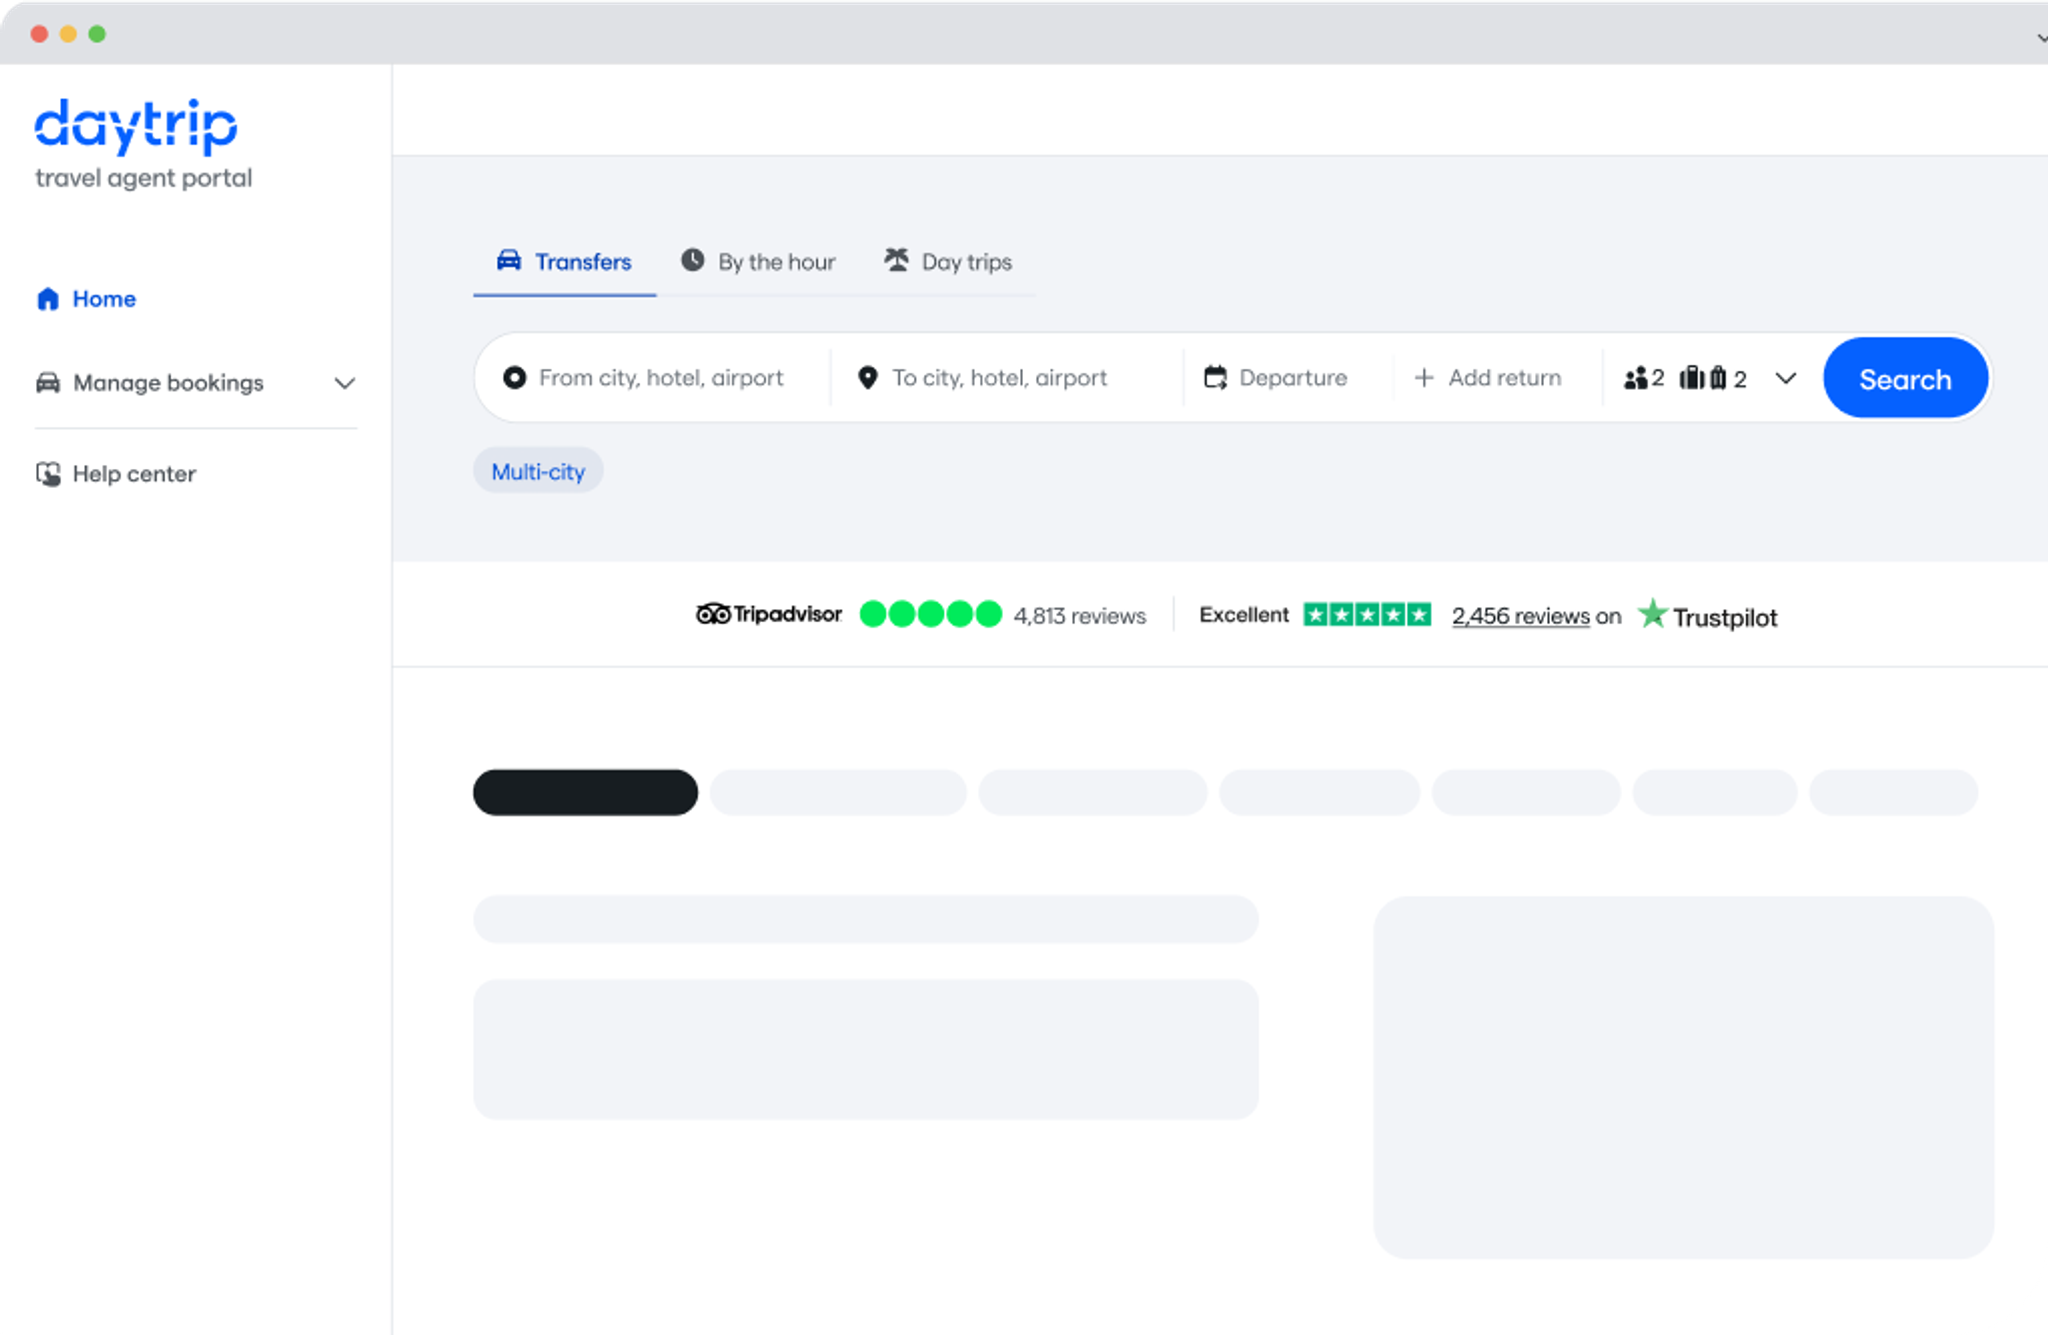
Task: Click the origin circle icon
Action: (514, 378)
